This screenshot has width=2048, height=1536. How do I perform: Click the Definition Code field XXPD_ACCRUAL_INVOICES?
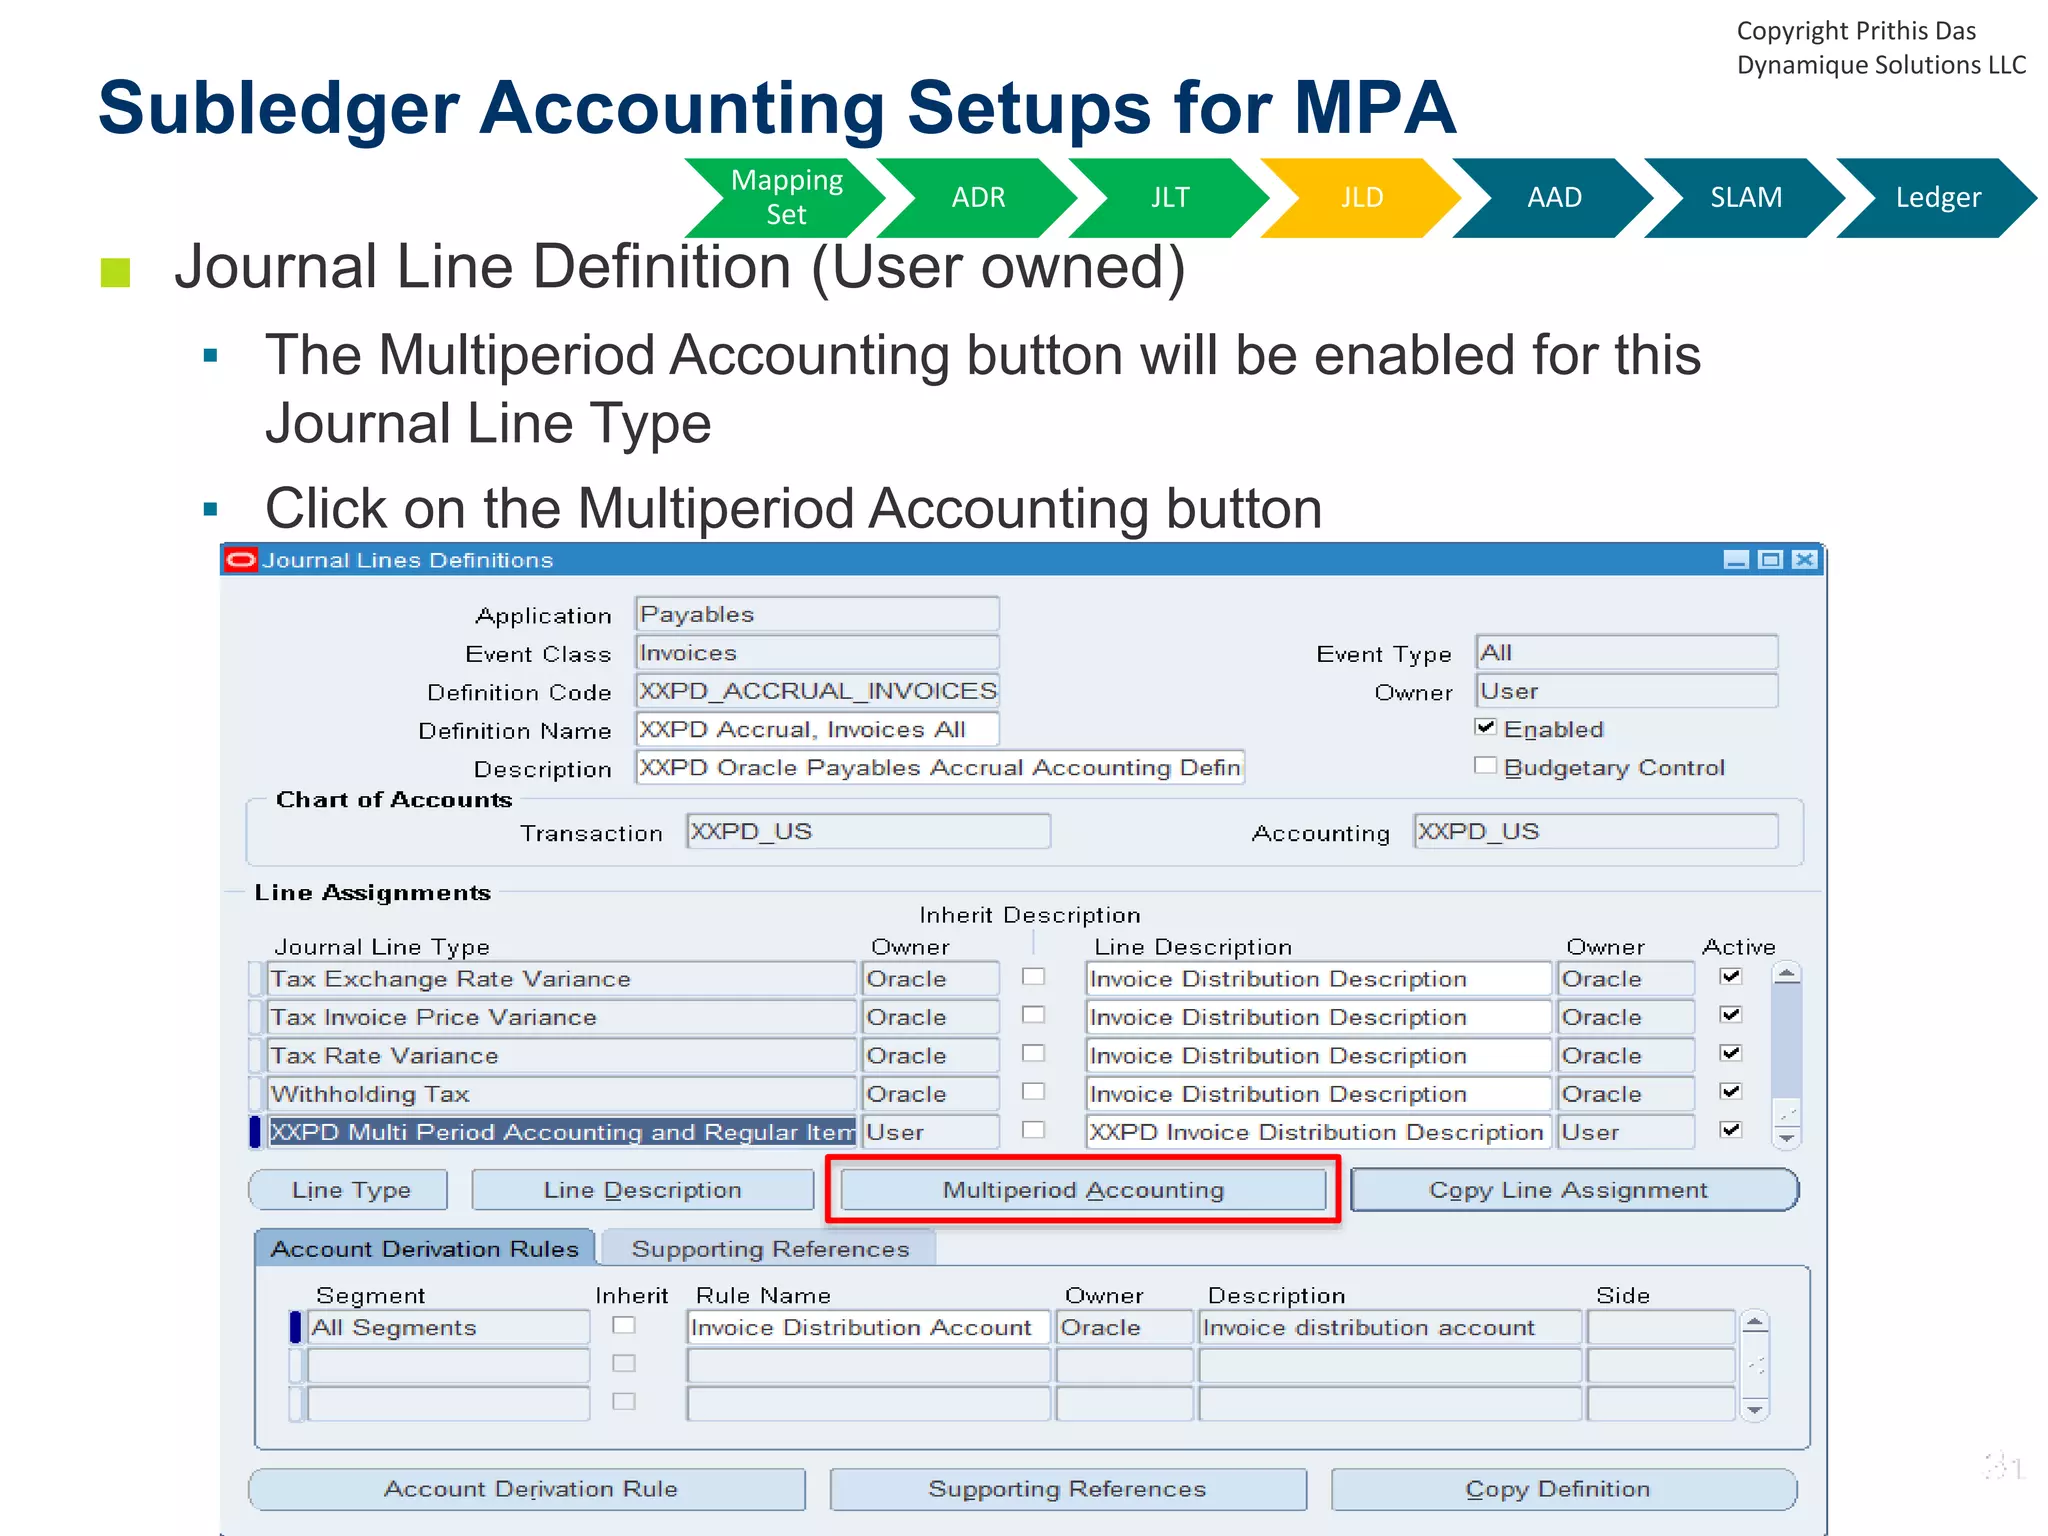point(817,690)
